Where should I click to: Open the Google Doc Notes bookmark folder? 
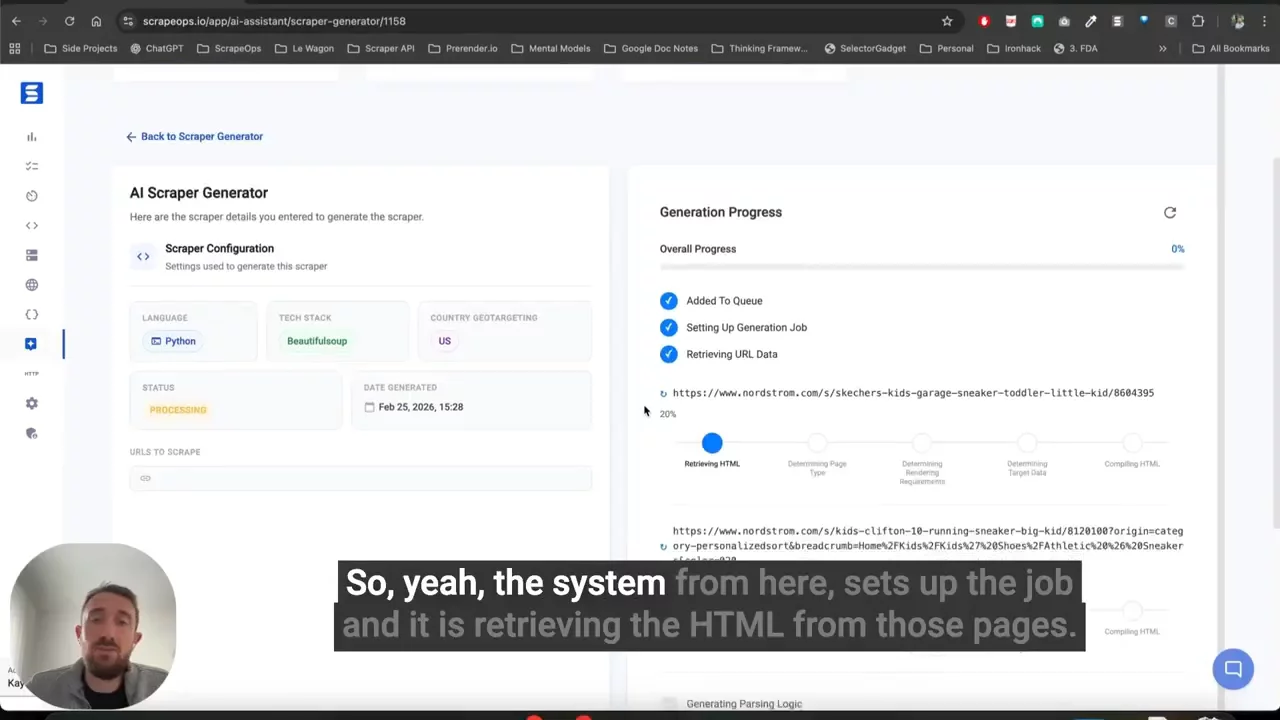tap(651, 48)
